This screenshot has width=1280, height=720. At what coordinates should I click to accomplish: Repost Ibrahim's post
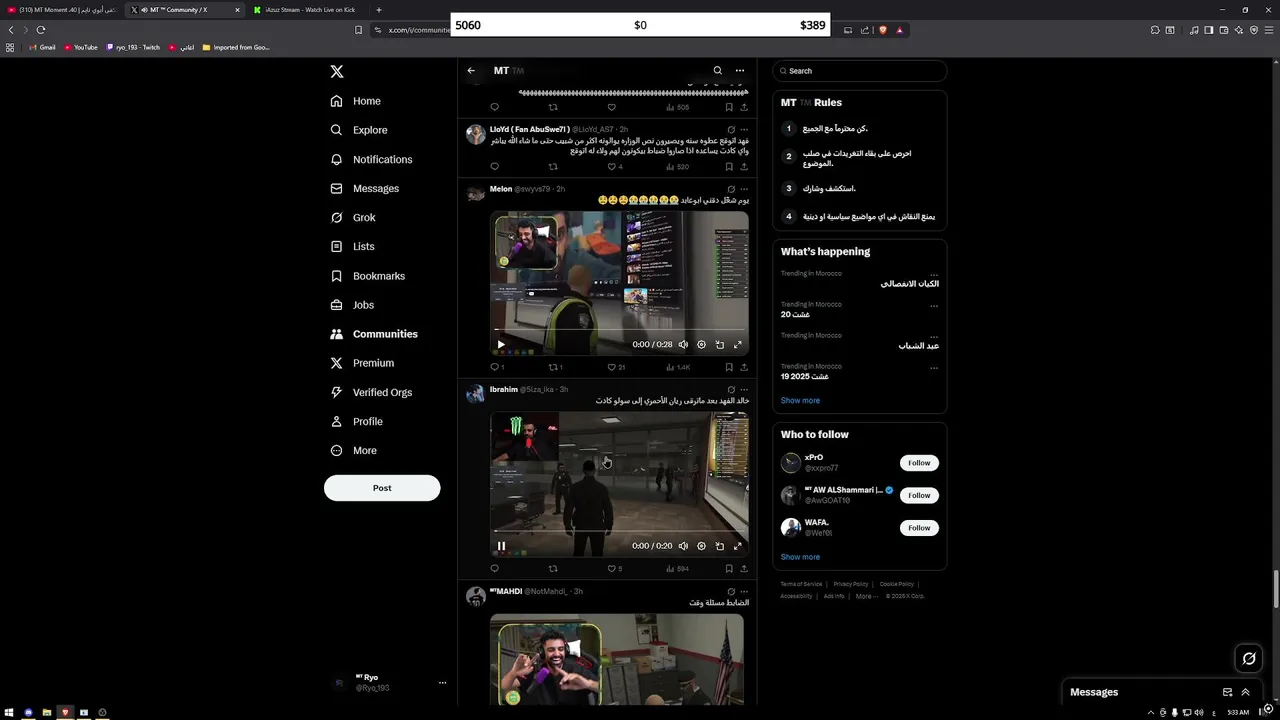[552, 569]
